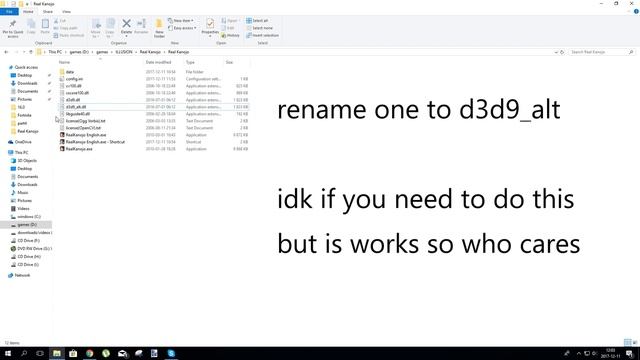Image resolution: width=640 pixels, height=360 pixels.
Task: Click the taskbar Search icon
Action: tap(24, 353)
